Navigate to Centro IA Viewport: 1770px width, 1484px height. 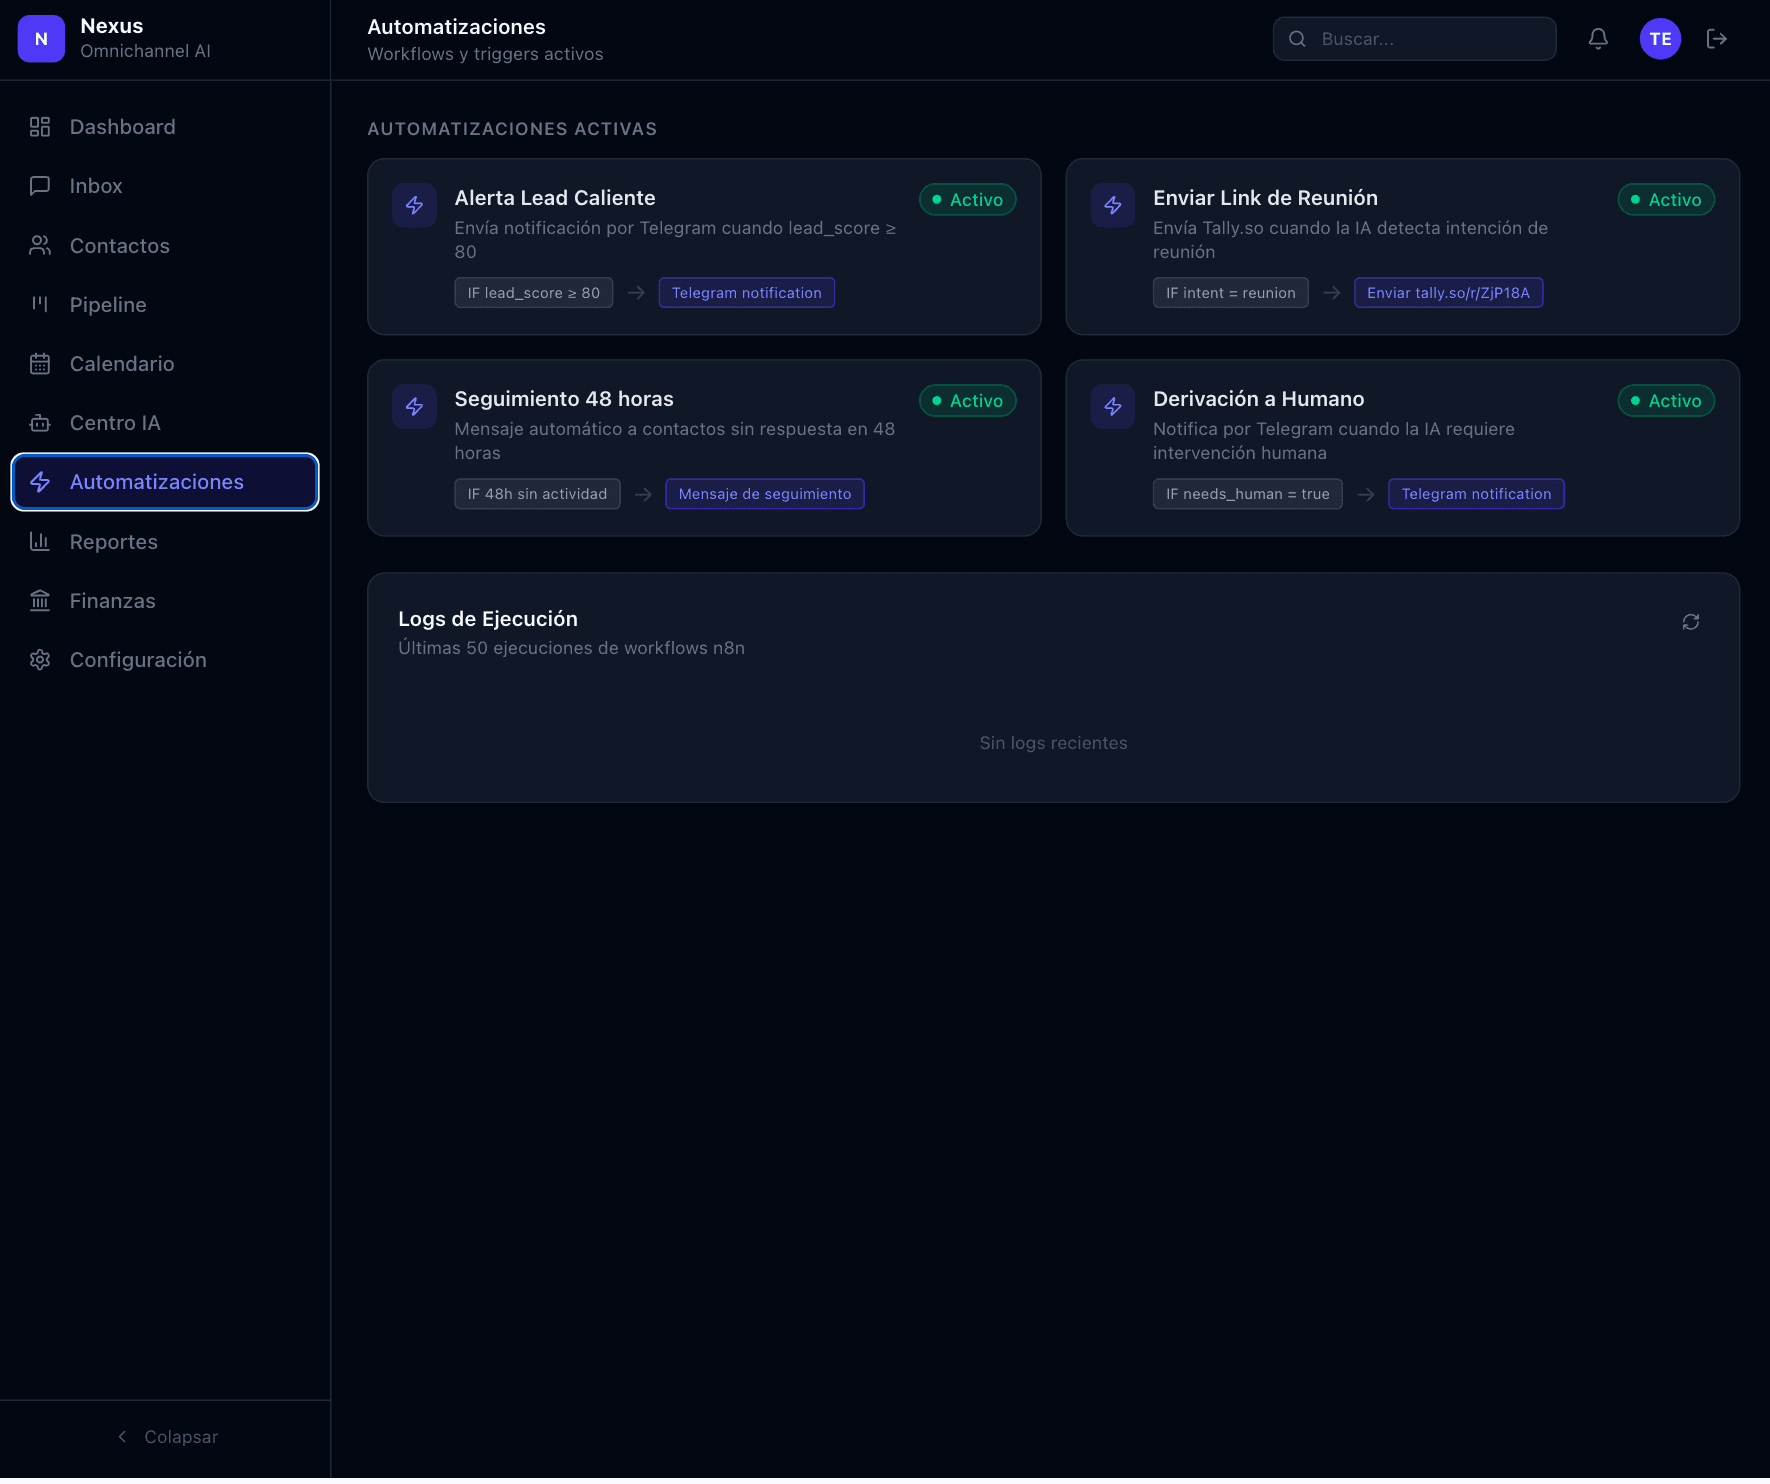(x=165, y=423)
